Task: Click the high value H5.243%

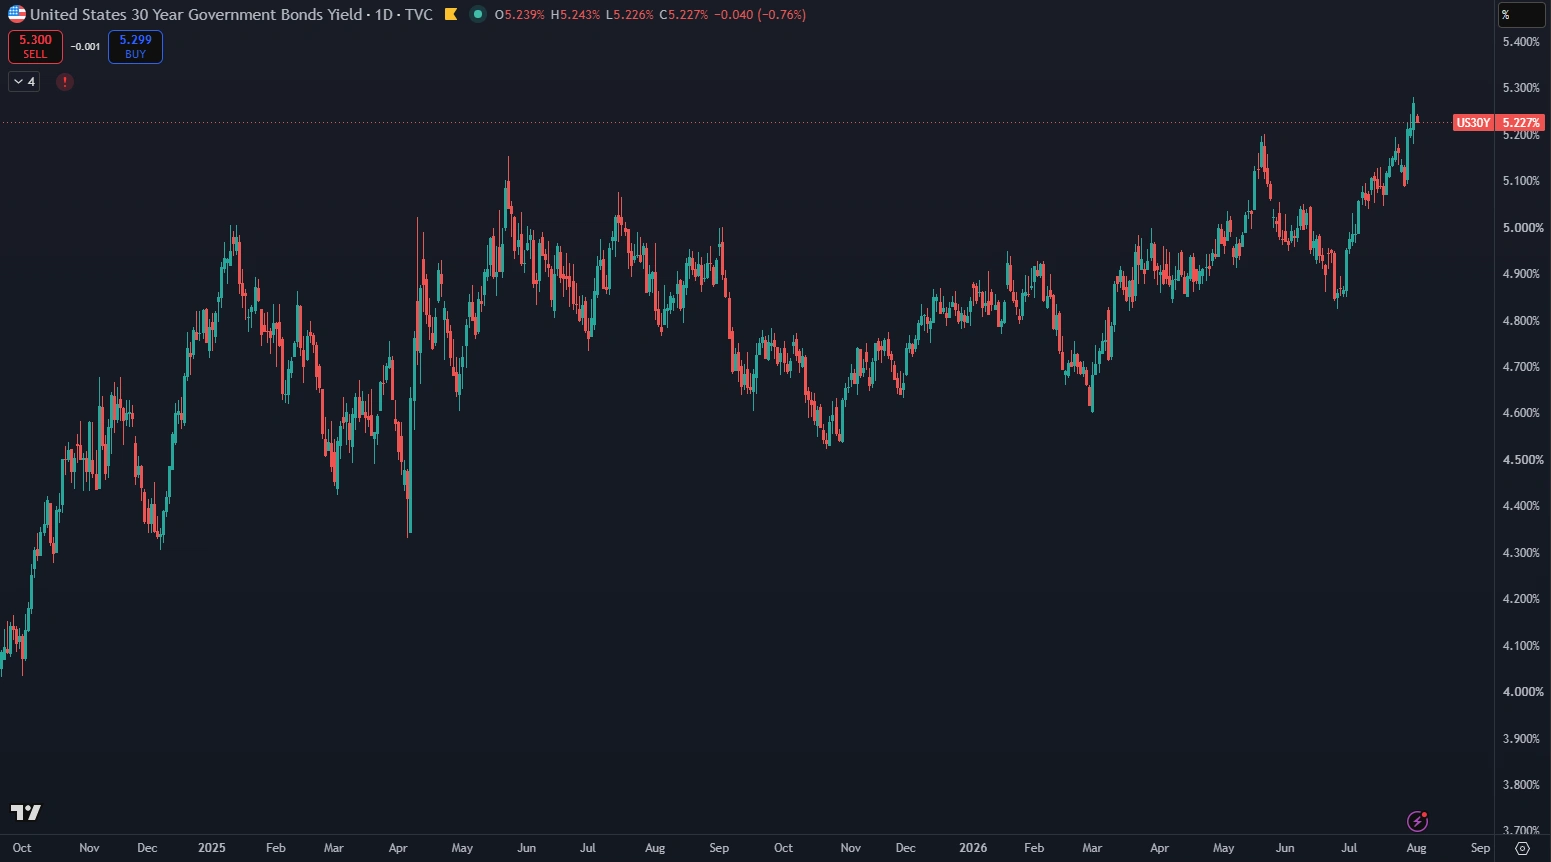Action: click(576, 15)
